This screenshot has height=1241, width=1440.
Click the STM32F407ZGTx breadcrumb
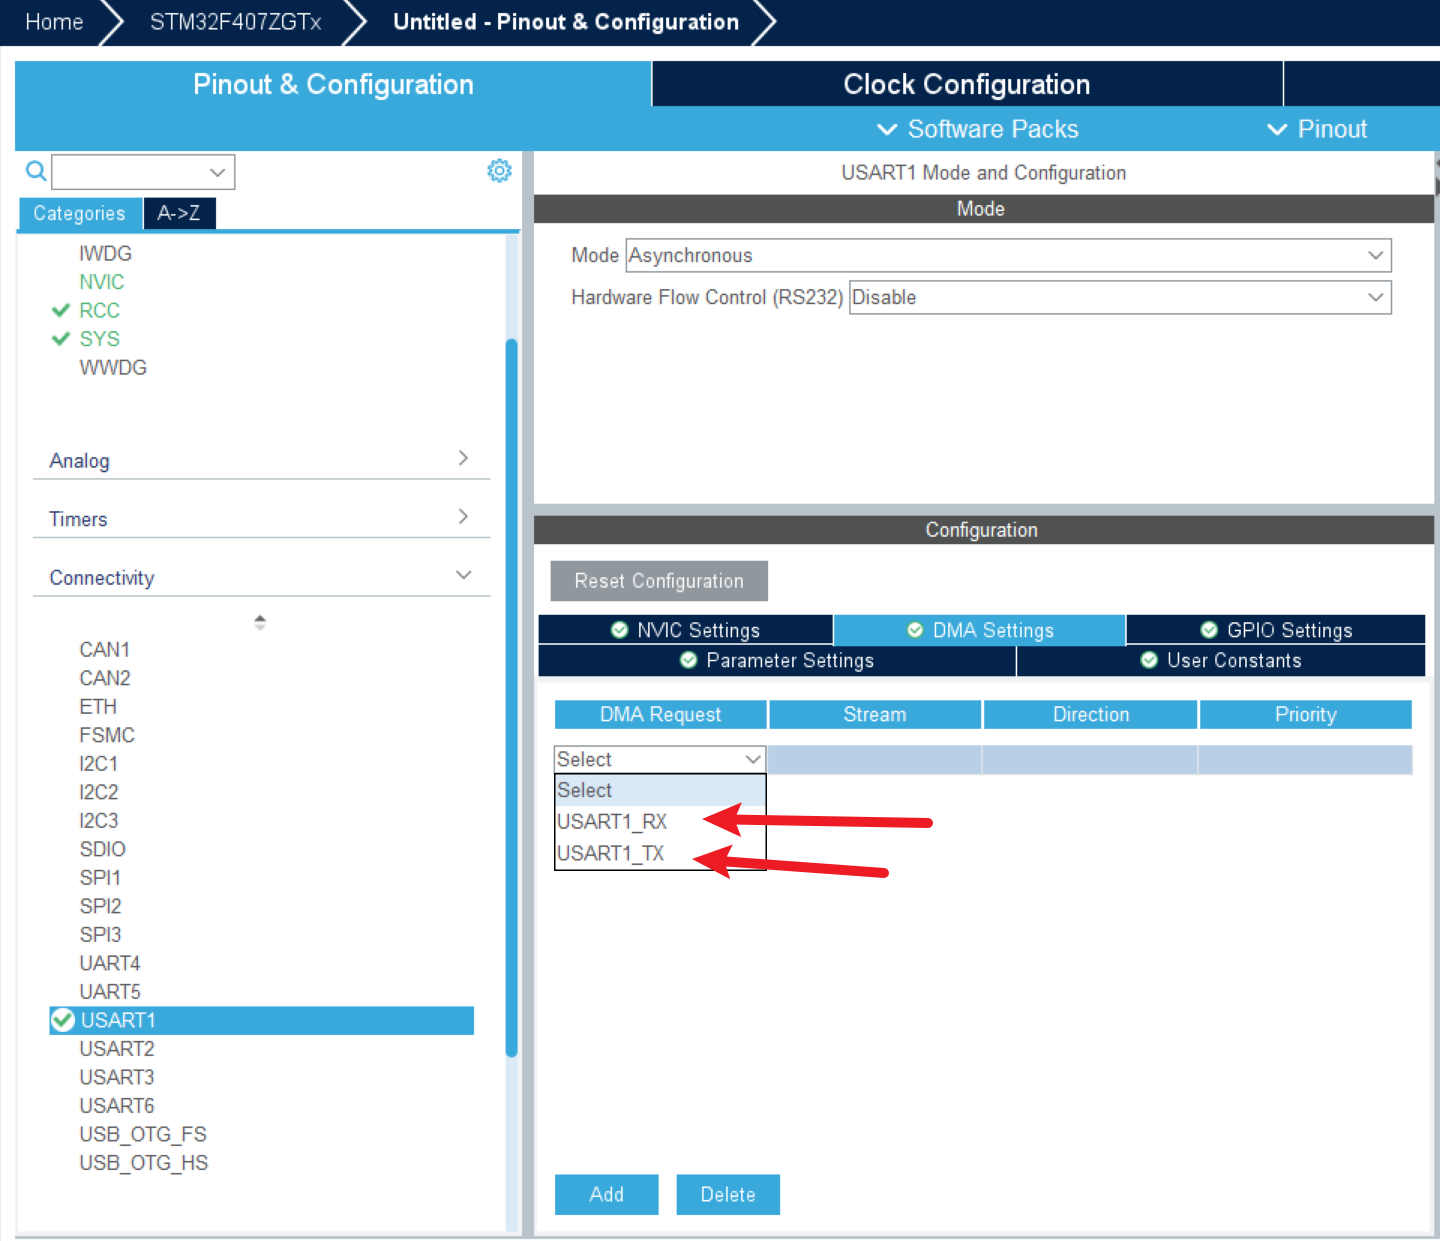click(x=236, y=22)
